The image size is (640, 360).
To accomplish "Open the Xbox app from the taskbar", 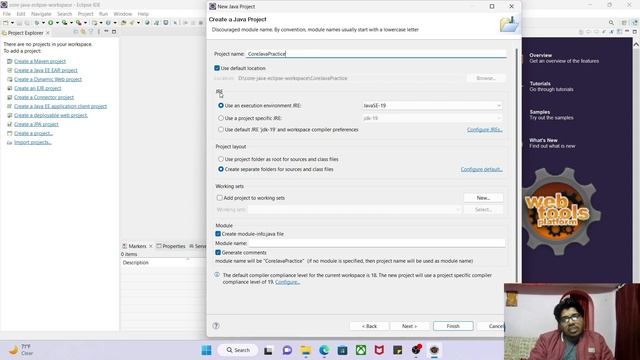I will pyautogui.click(x=361, y=350).
